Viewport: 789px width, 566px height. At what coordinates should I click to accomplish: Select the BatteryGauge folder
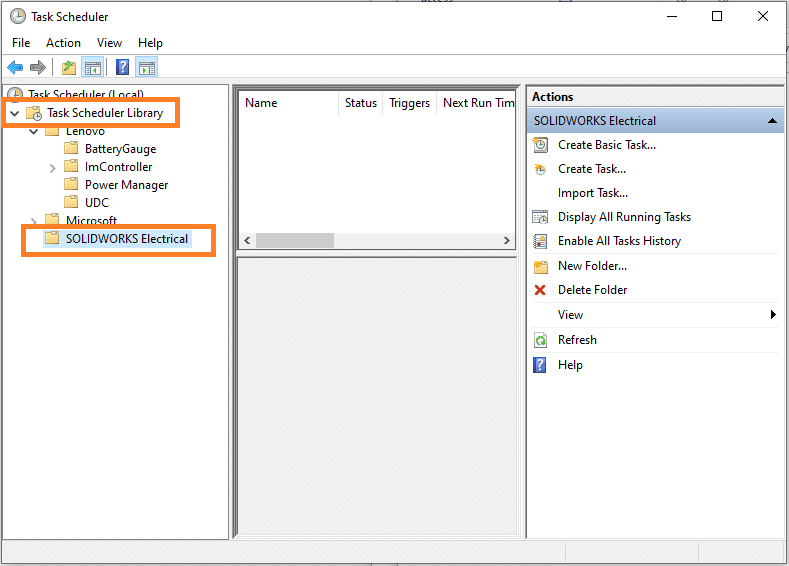pyautogui.click(x=120, y=149)
